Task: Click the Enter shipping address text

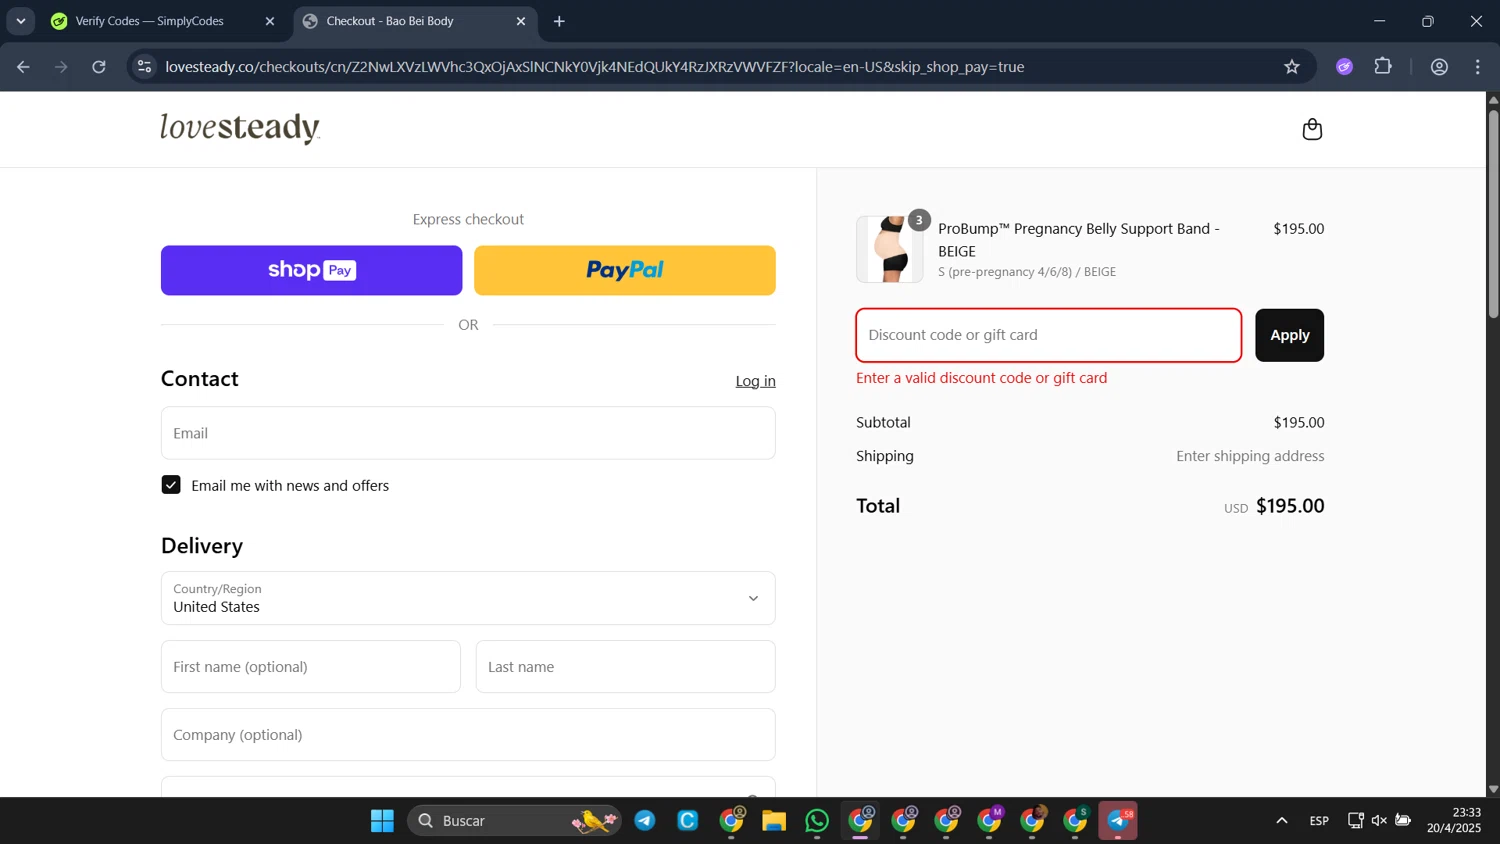Action: [x=1250, y=456]
